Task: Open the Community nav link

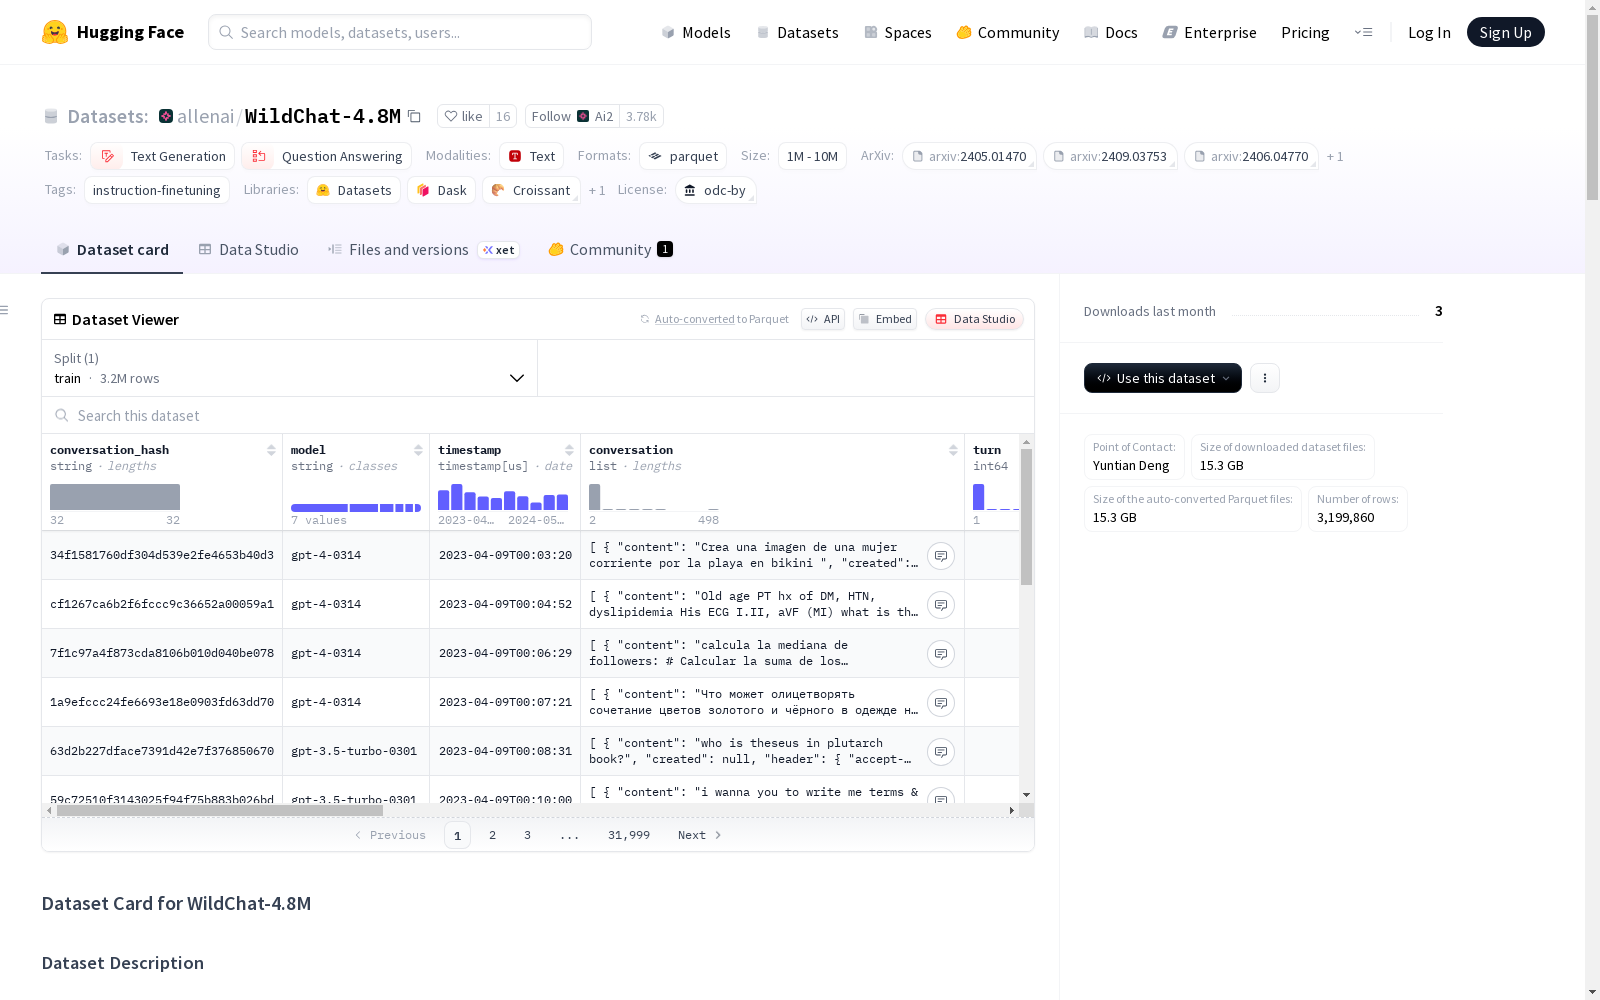Action: [1007, 32]
